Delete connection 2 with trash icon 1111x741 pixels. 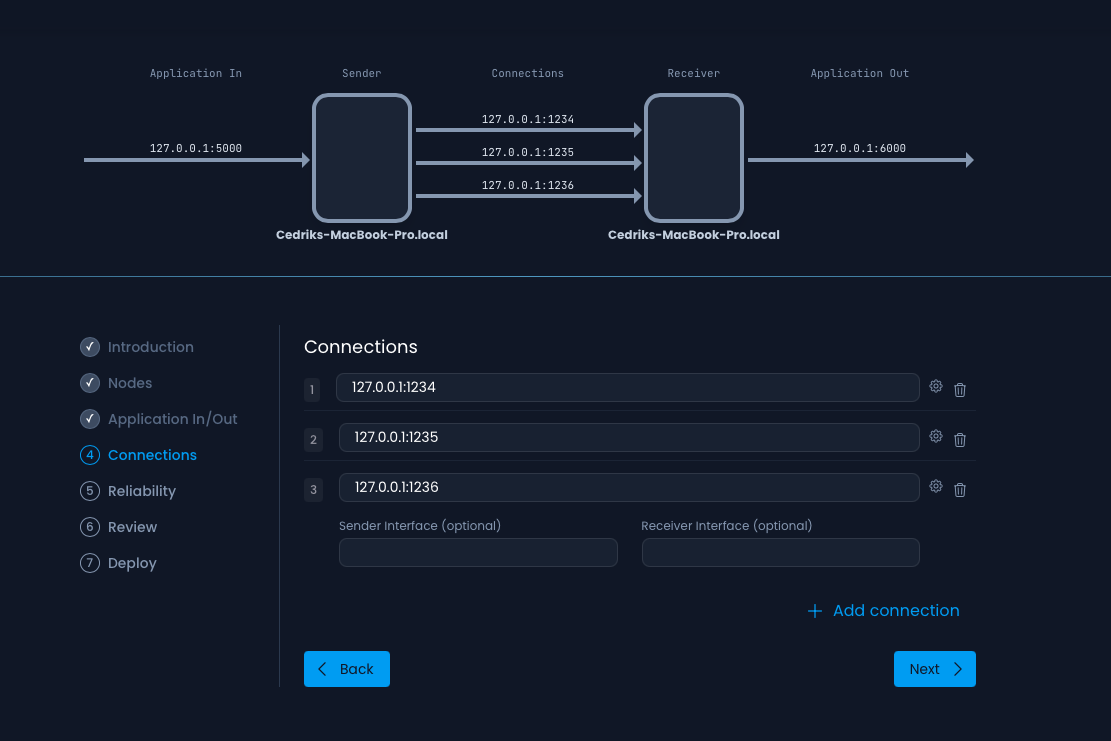pos(960,440)
